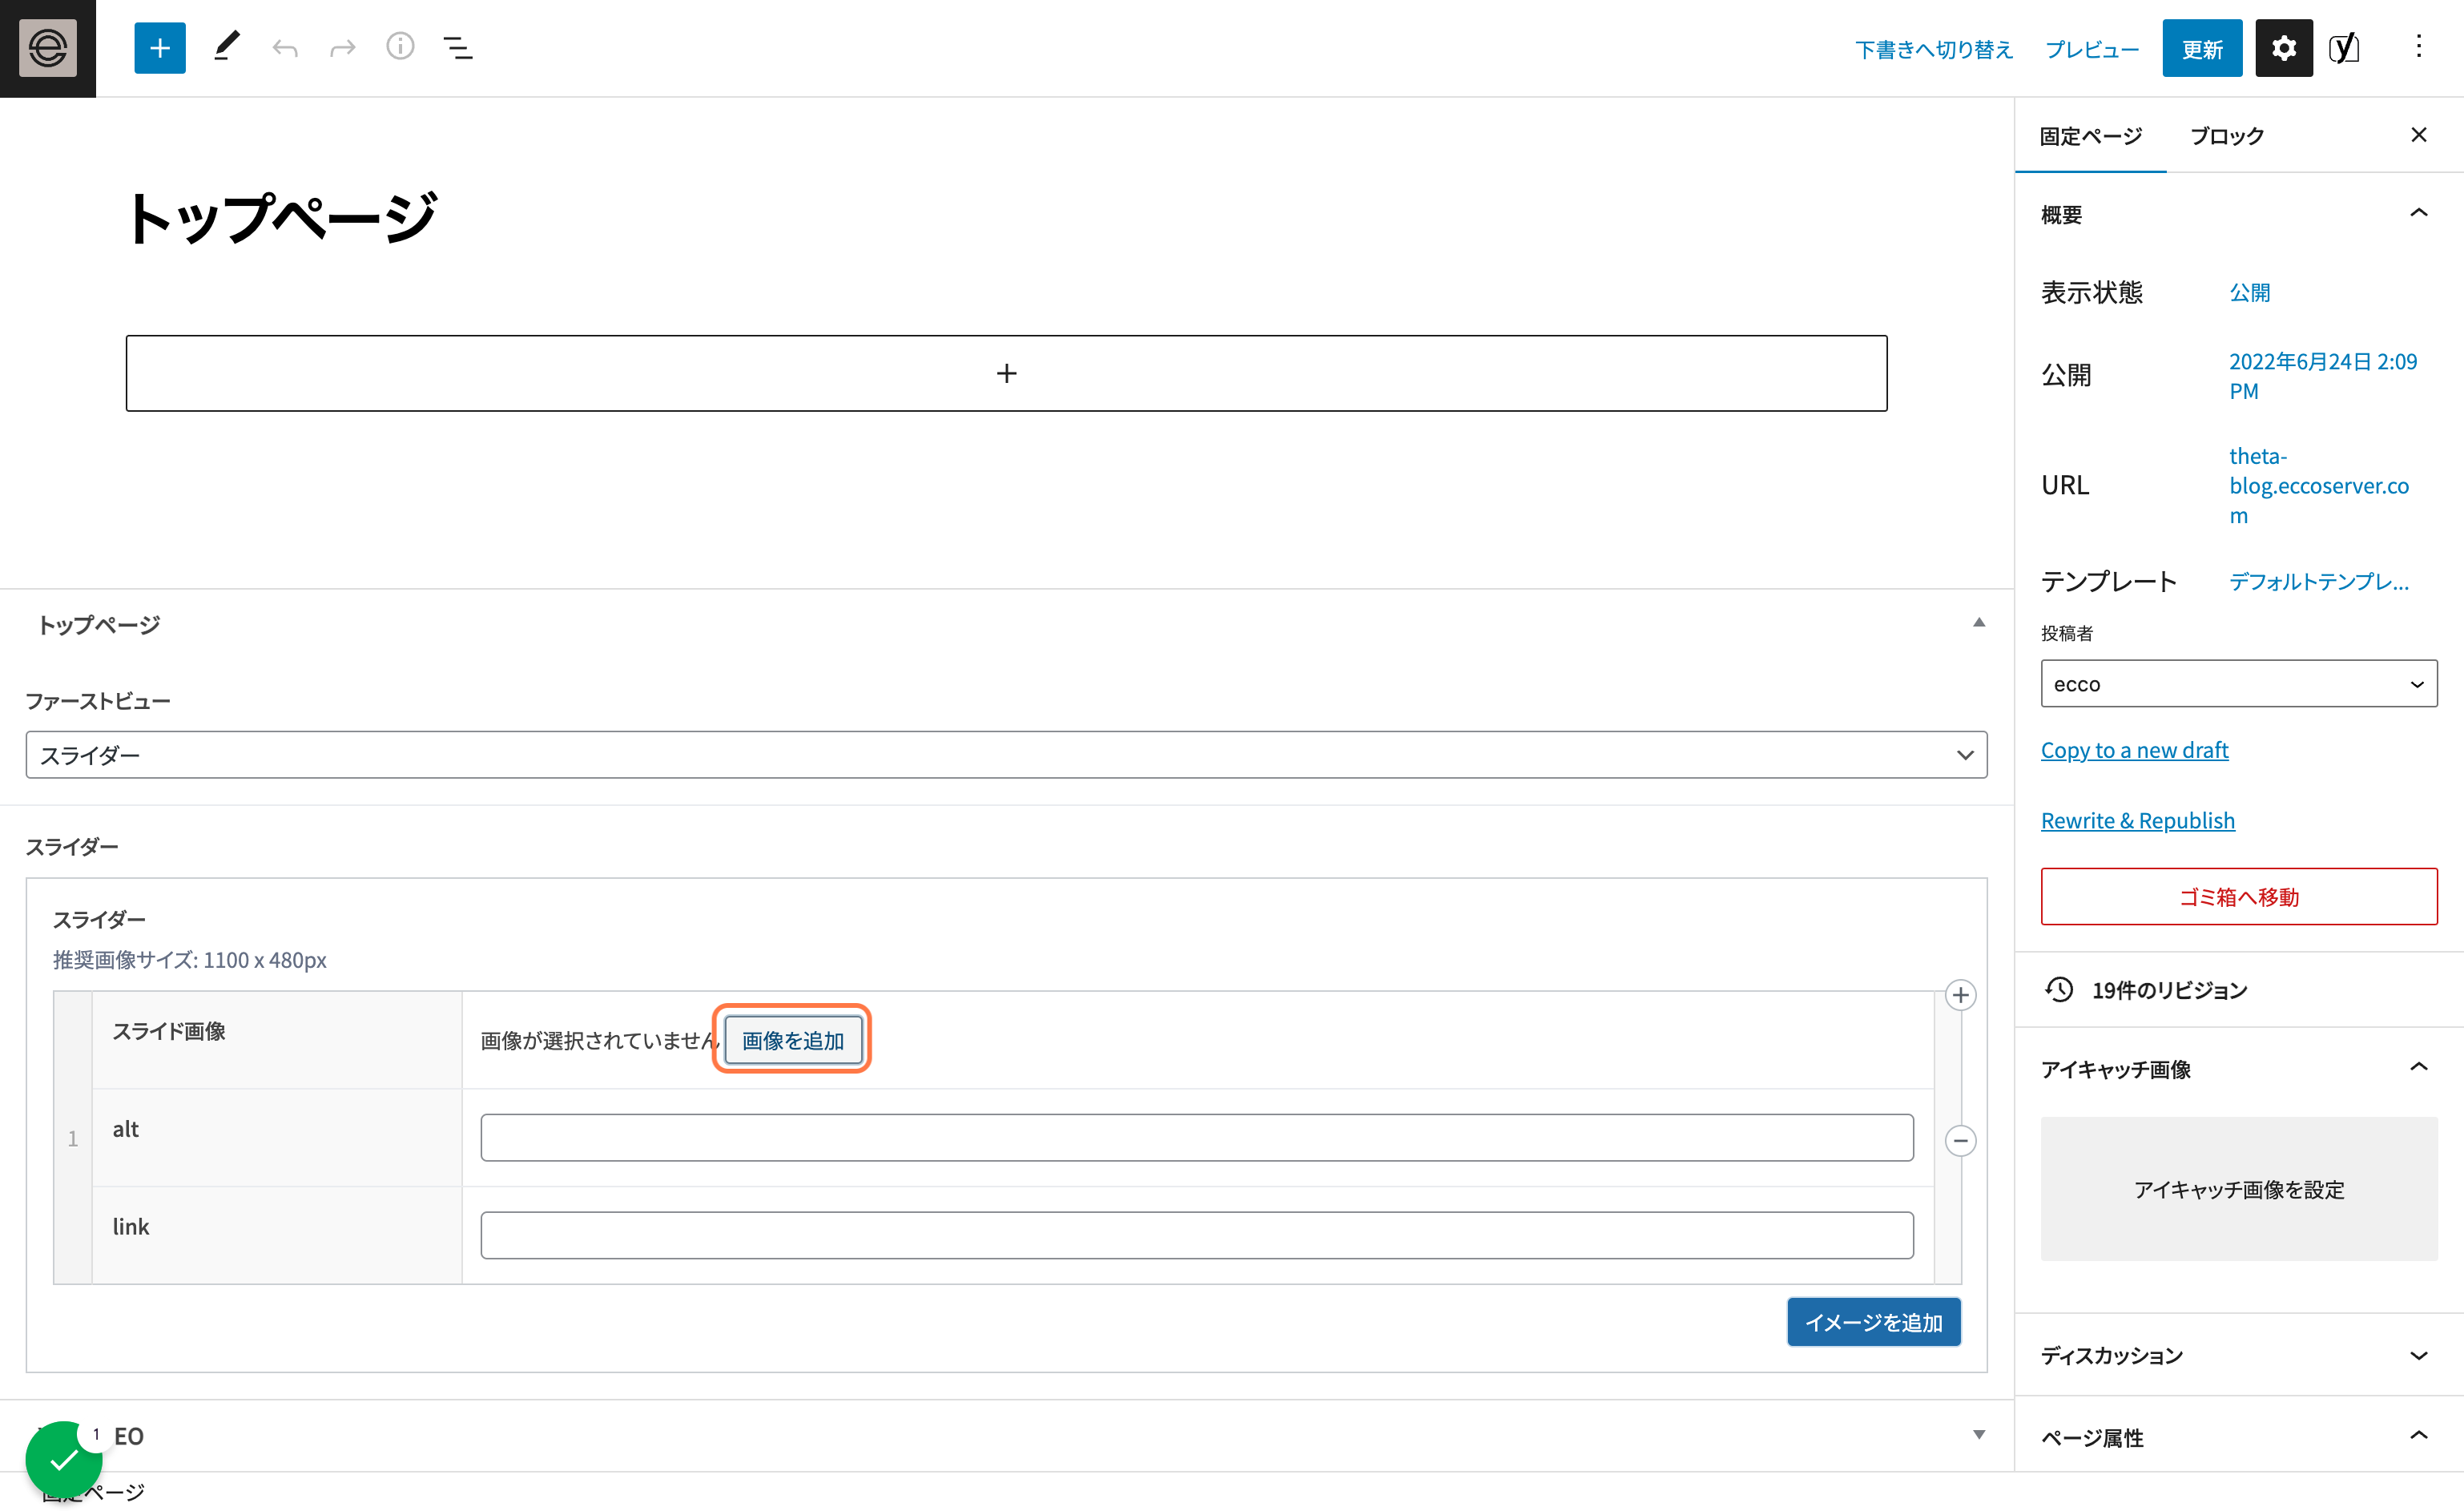Close the settings sidebar
The image size is (2464, 1511).
click(x=2419, y=135)
